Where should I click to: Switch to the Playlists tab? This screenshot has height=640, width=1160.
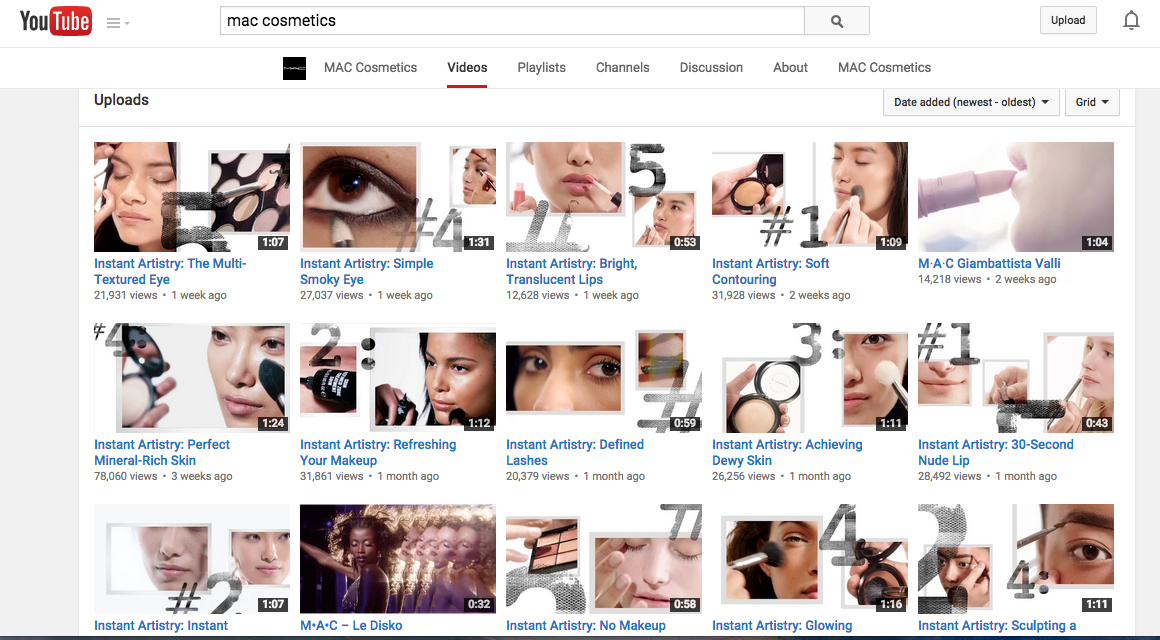(542, 67)
